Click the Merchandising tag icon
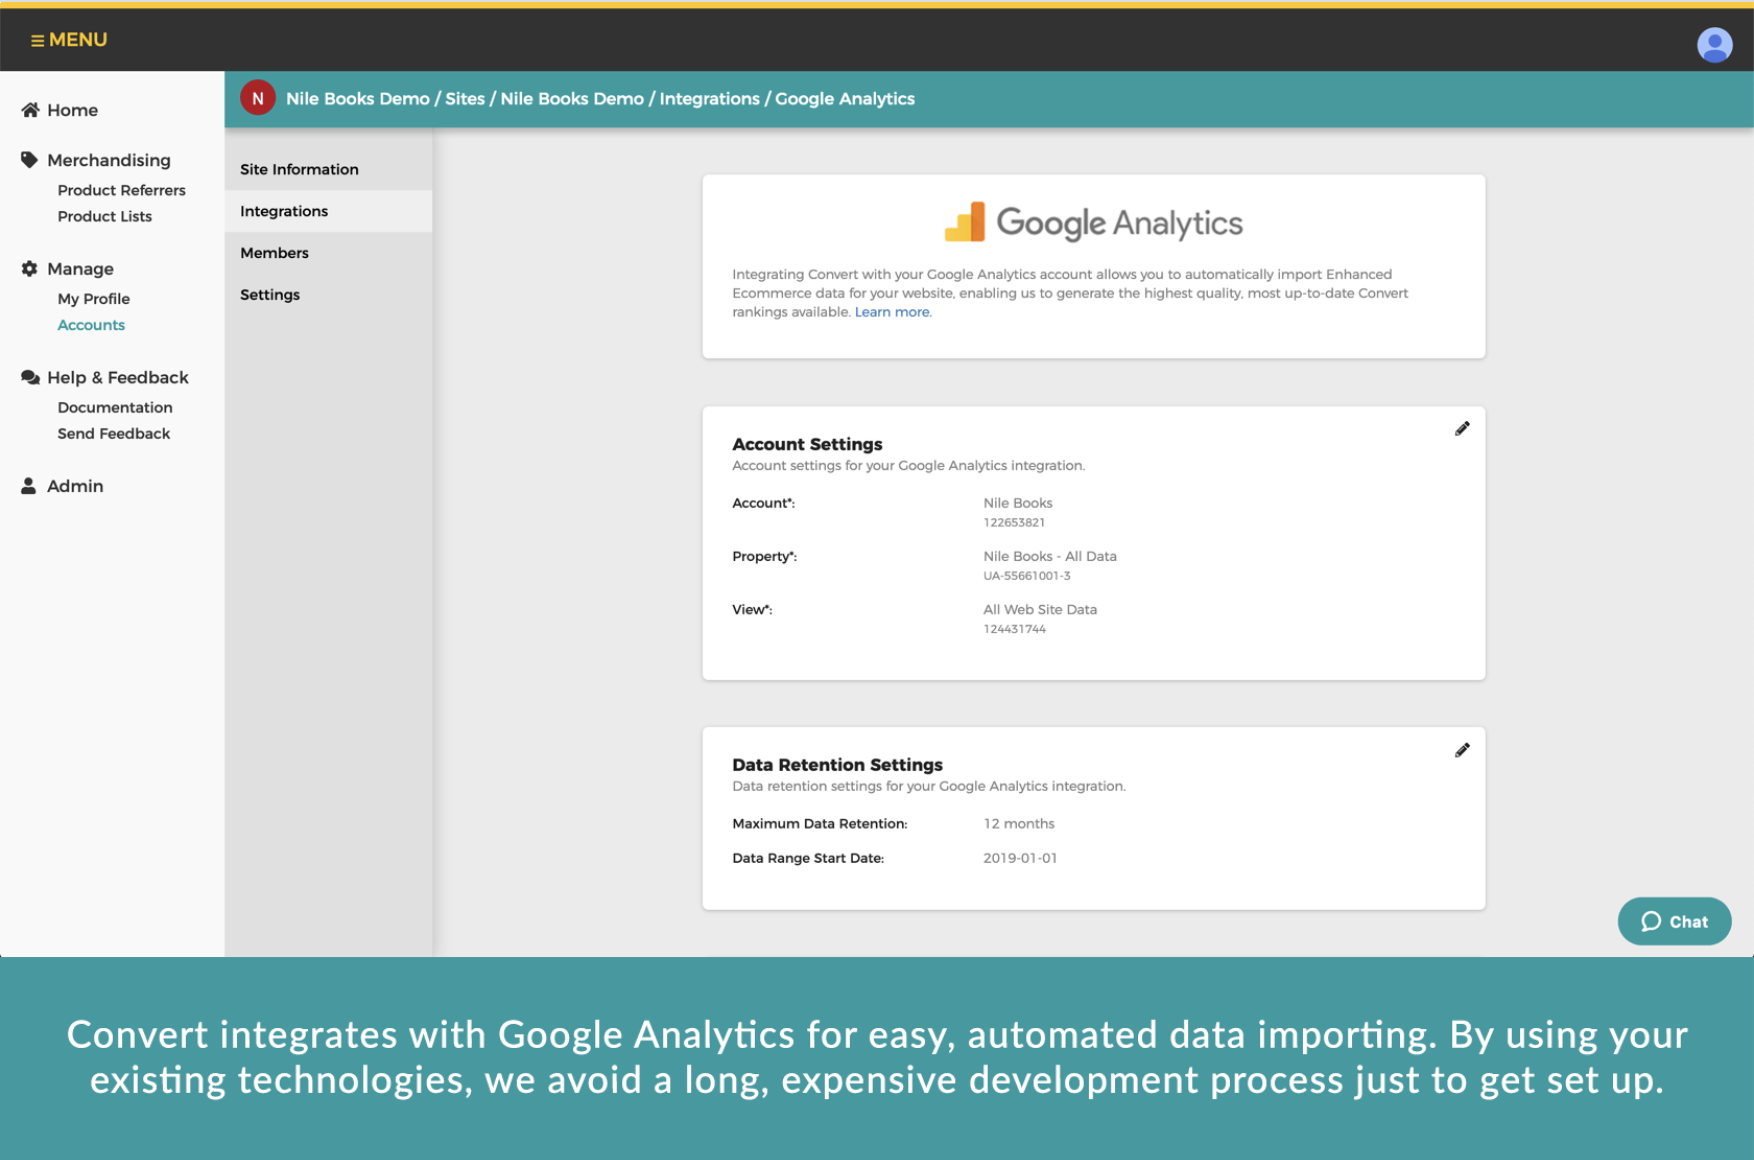 (30, 160)
